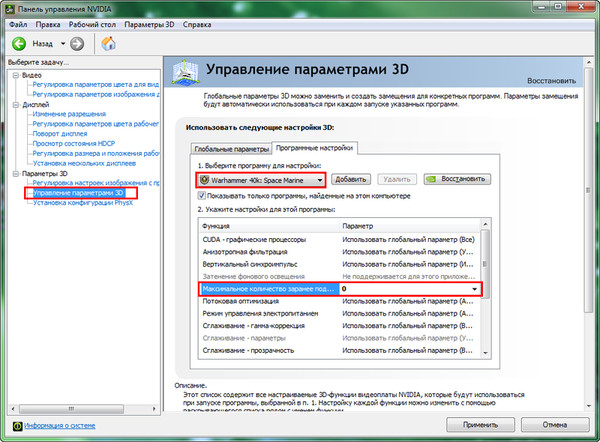Select Регулировка размера и положения item
Image resolution: width=600 pixels, height=442 pixels.
(x=96, y=153)
